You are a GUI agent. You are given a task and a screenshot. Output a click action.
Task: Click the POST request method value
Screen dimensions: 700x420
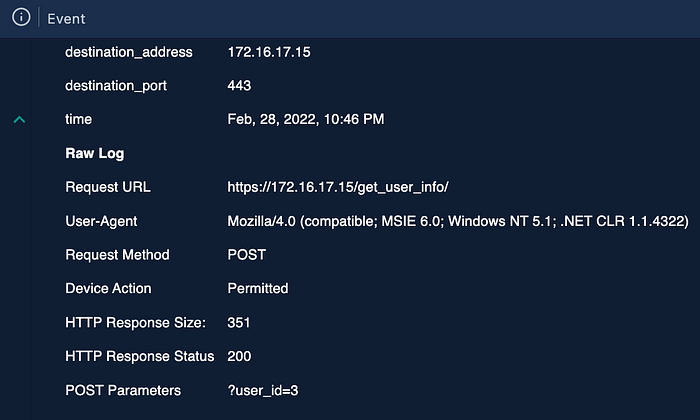click(x=246, y=255)
